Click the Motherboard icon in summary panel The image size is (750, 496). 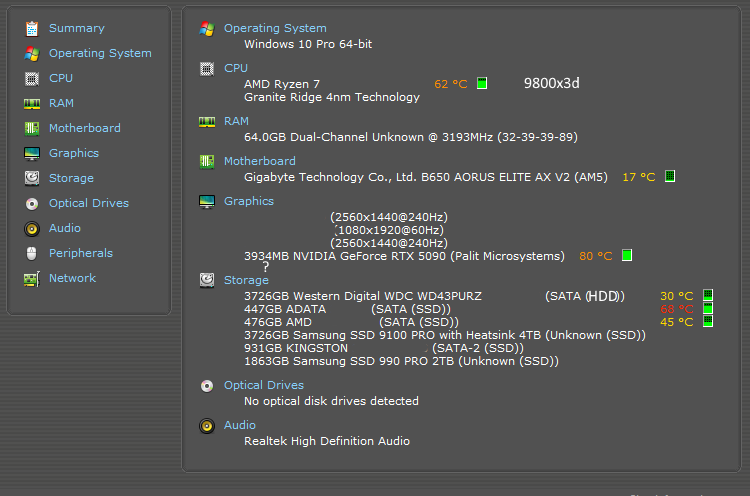coord(207,162)
